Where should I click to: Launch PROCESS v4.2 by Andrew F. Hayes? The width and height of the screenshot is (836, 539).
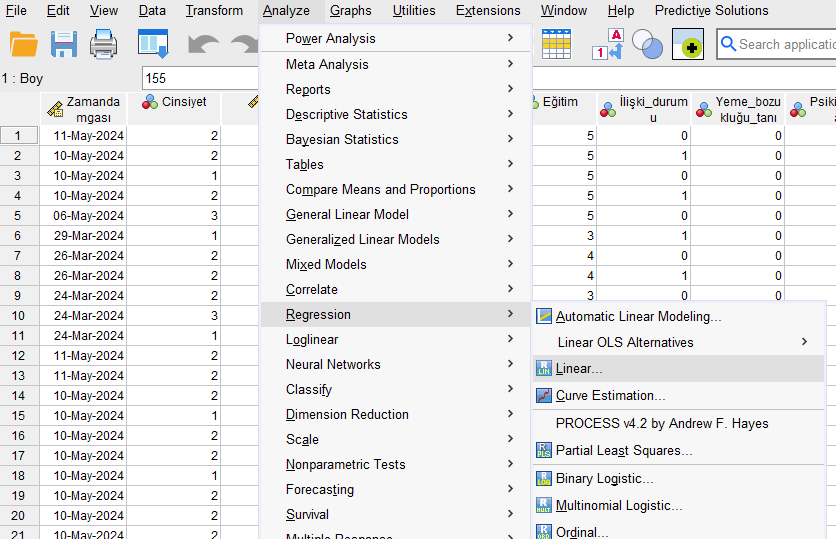(662, 423)
